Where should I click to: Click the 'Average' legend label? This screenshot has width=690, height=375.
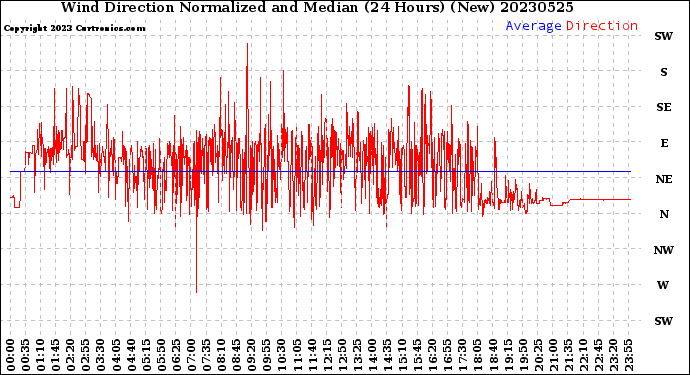point(533,26)
